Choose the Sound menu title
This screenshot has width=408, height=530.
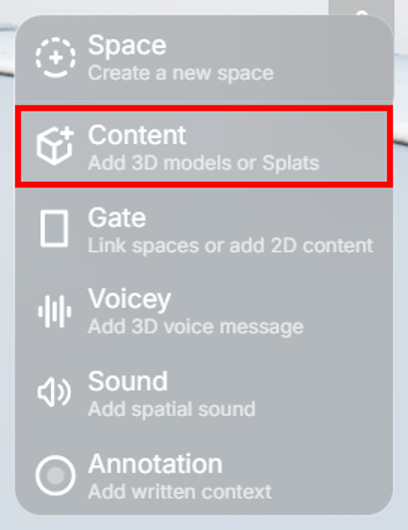[x=128, y=381]
